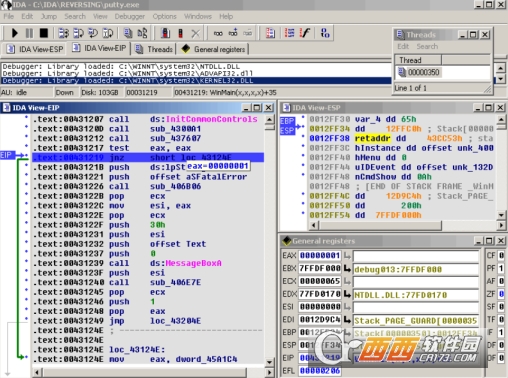Start the process with the play button
508x378 pixels.
pos(14,33)
